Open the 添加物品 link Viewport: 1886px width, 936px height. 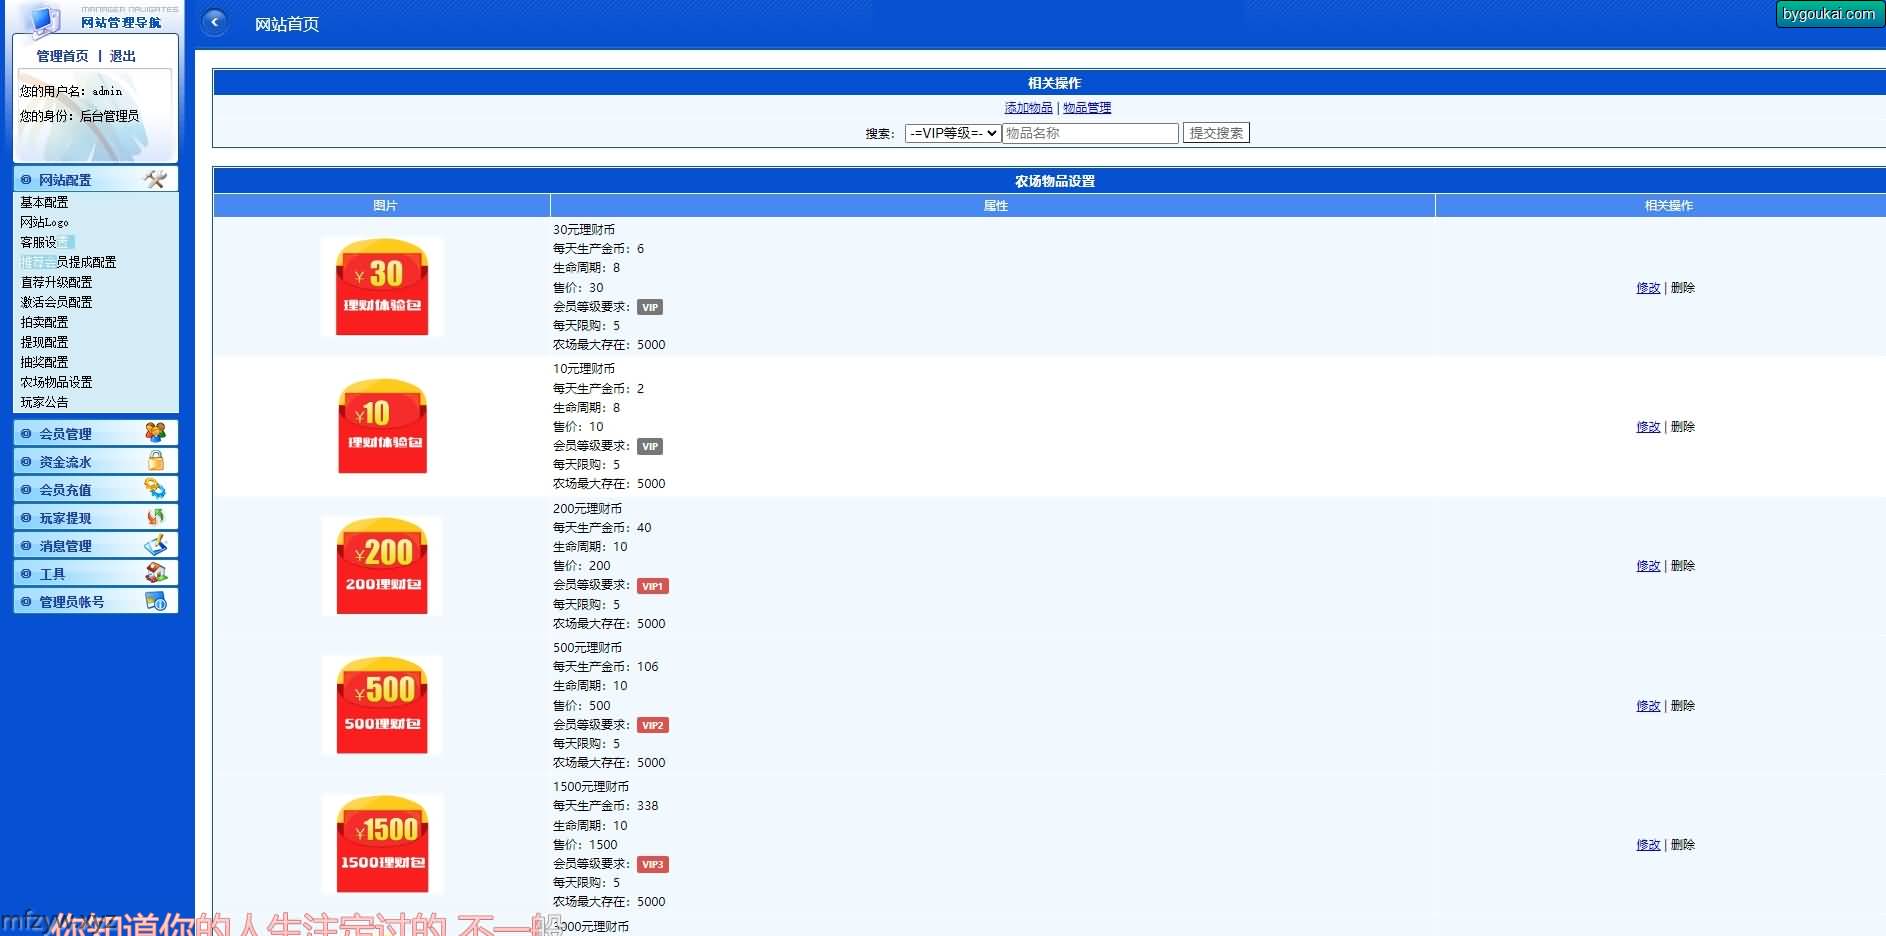1028,108
